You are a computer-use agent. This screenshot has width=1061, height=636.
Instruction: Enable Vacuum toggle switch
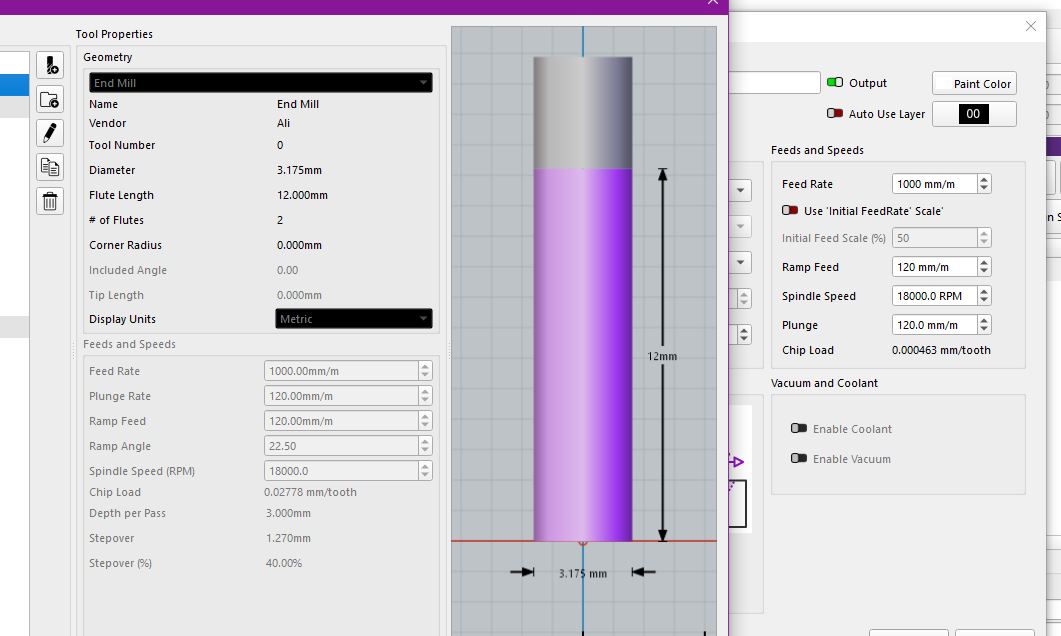(799, 459)
